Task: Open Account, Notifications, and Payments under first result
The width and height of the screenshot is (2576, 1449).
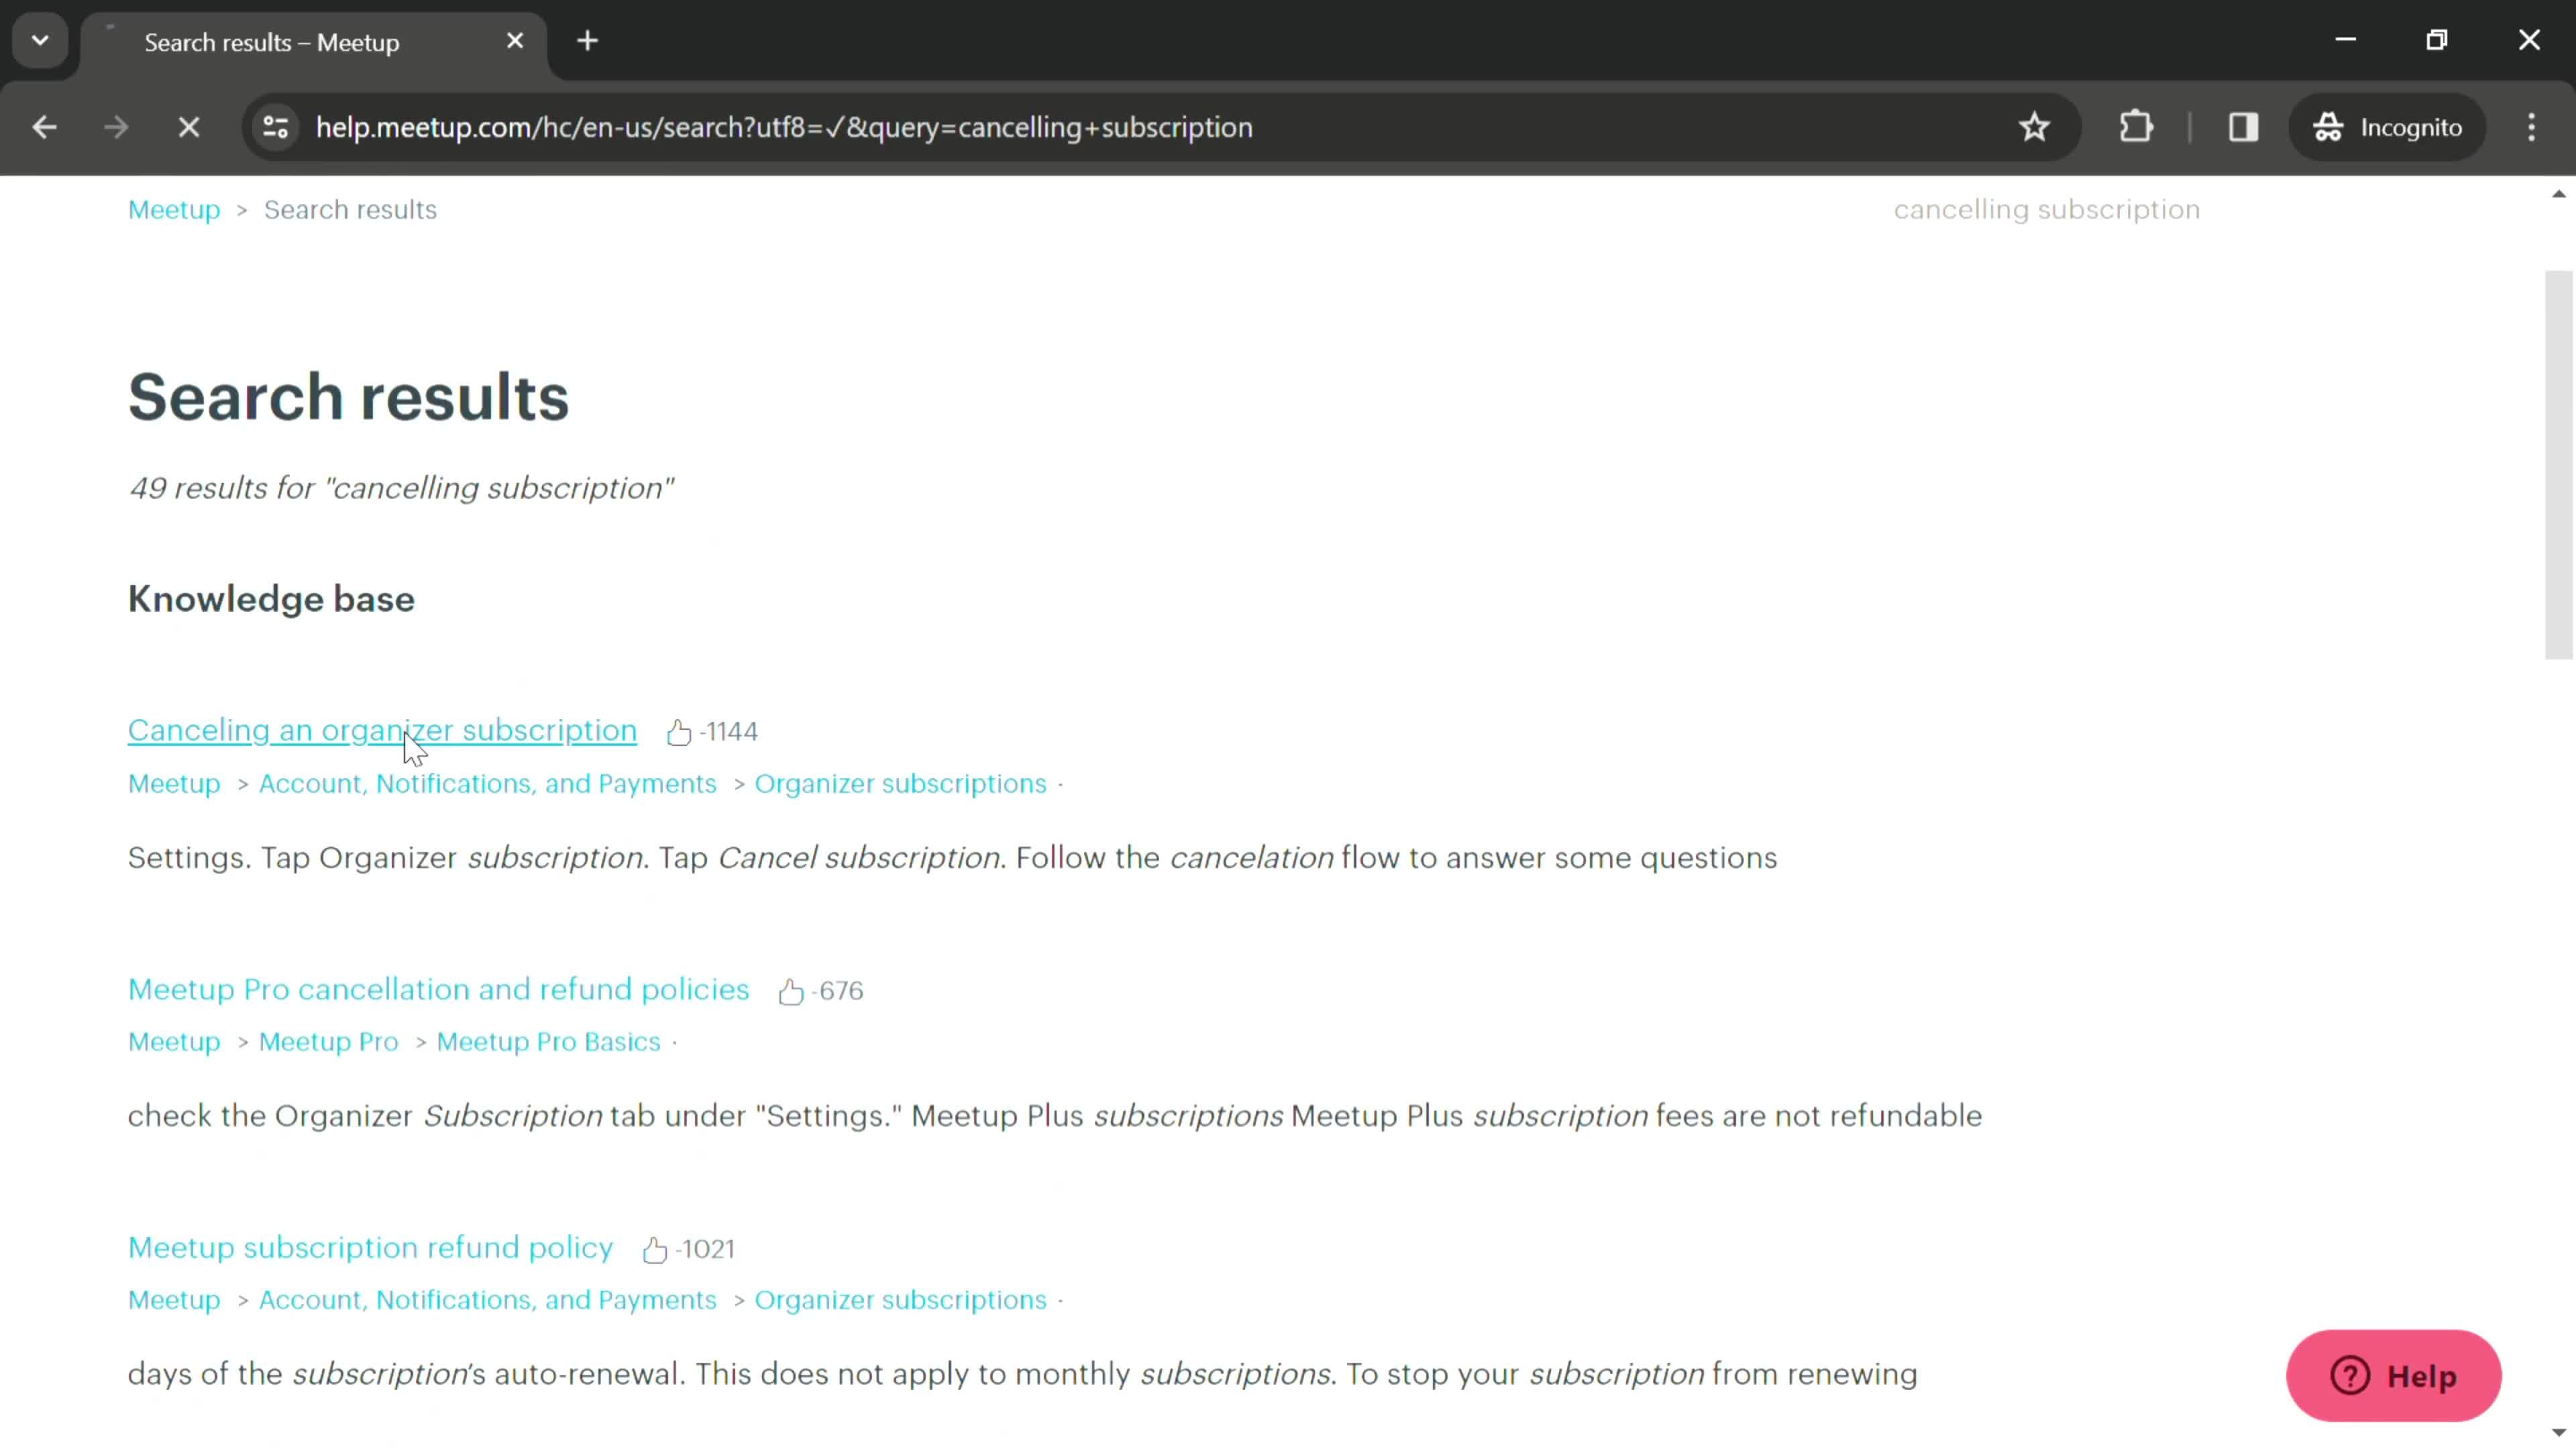Action: click(x=488, y=784)
